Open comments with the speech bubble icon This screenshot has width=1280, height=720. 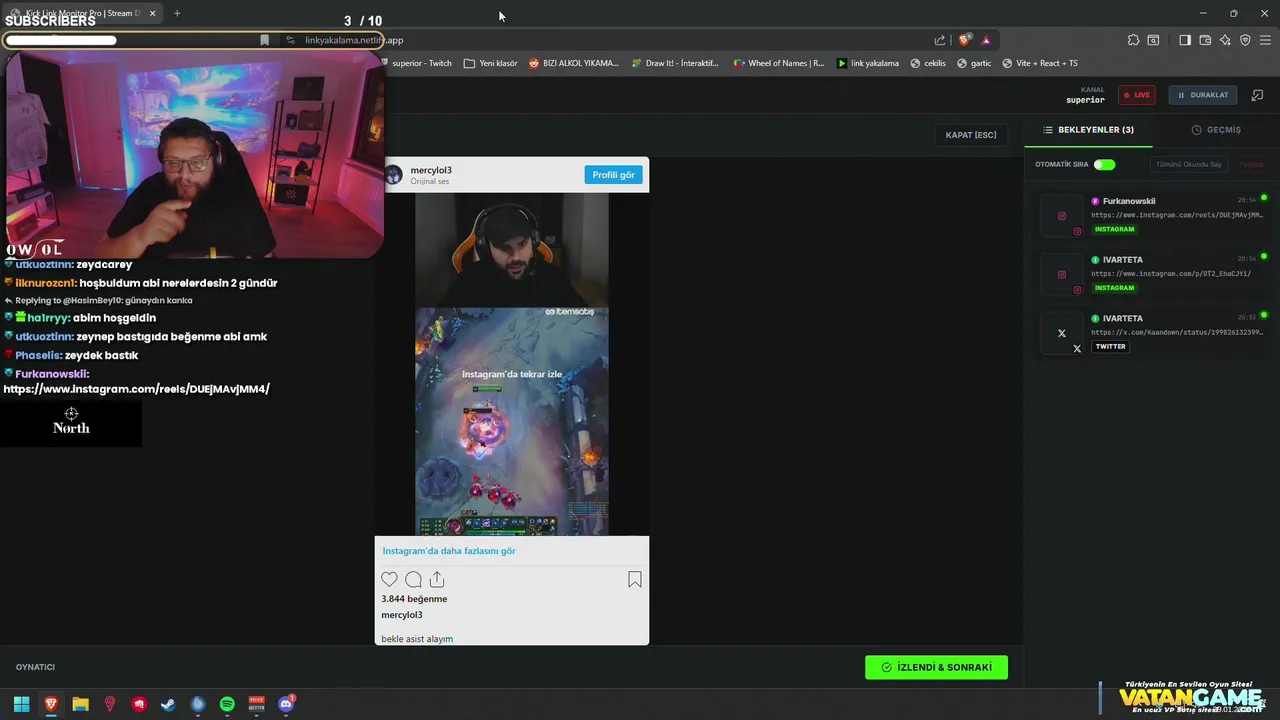click(413, 579)
